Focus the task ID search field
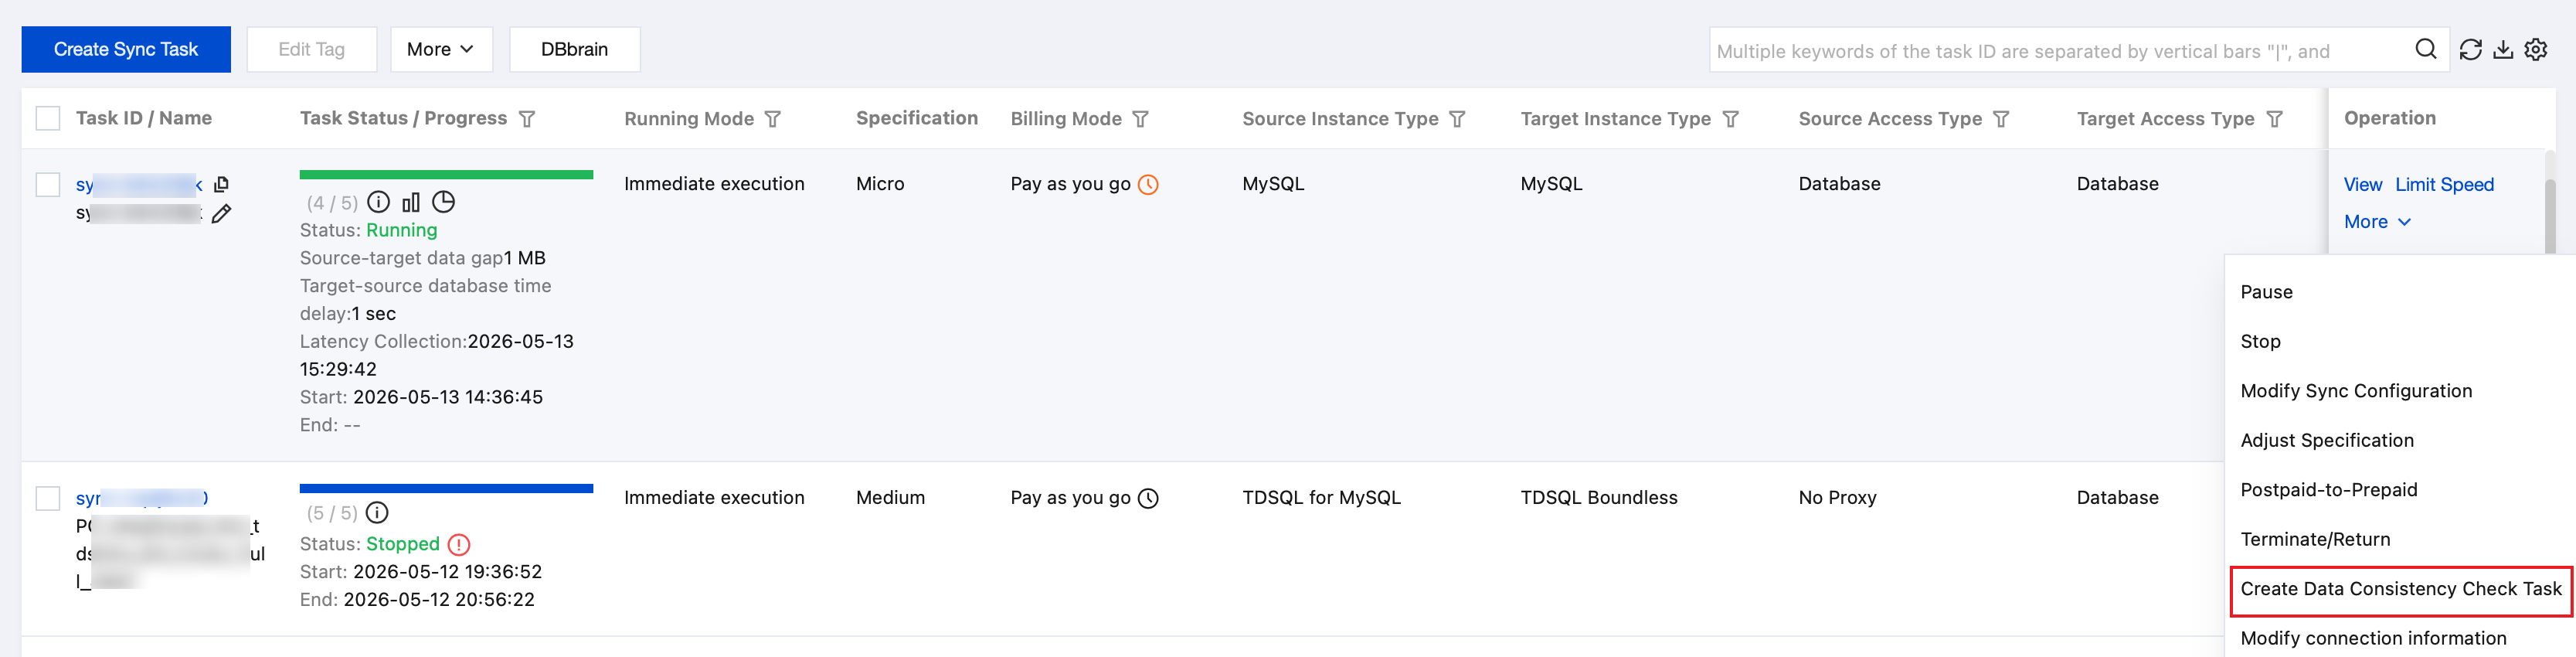 pos(2060,50)
